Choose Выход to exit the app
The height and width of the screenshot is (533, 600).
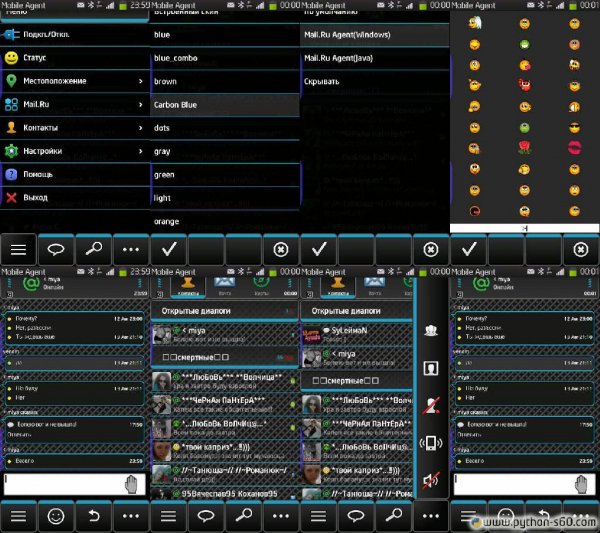[x=75, y=198]
